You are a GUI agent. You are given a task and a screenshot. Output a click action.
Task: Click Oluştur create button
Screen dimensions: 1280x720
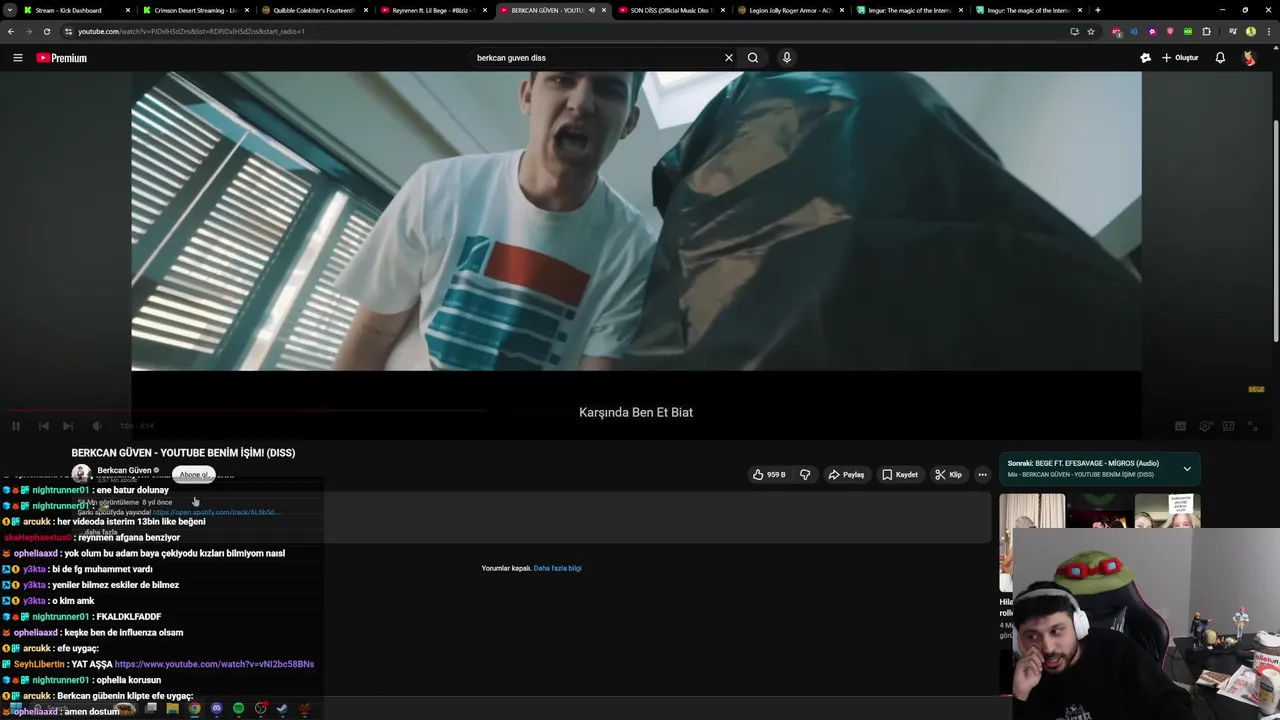(x=1180, y=58)
